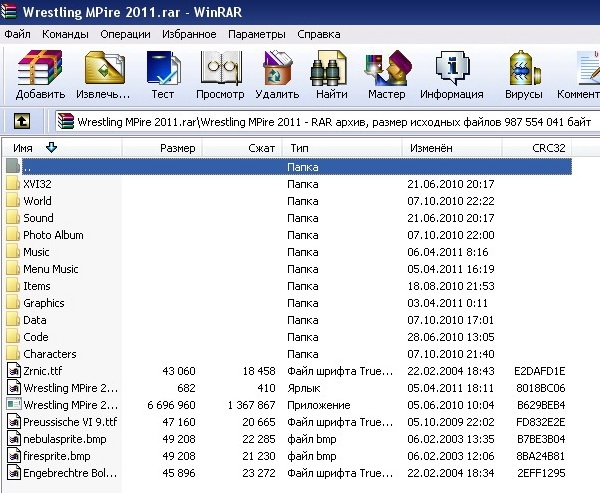Screen dimensions: 600x493
Task: Open the Просмотр (View) tool
Action: click(221, 68)
